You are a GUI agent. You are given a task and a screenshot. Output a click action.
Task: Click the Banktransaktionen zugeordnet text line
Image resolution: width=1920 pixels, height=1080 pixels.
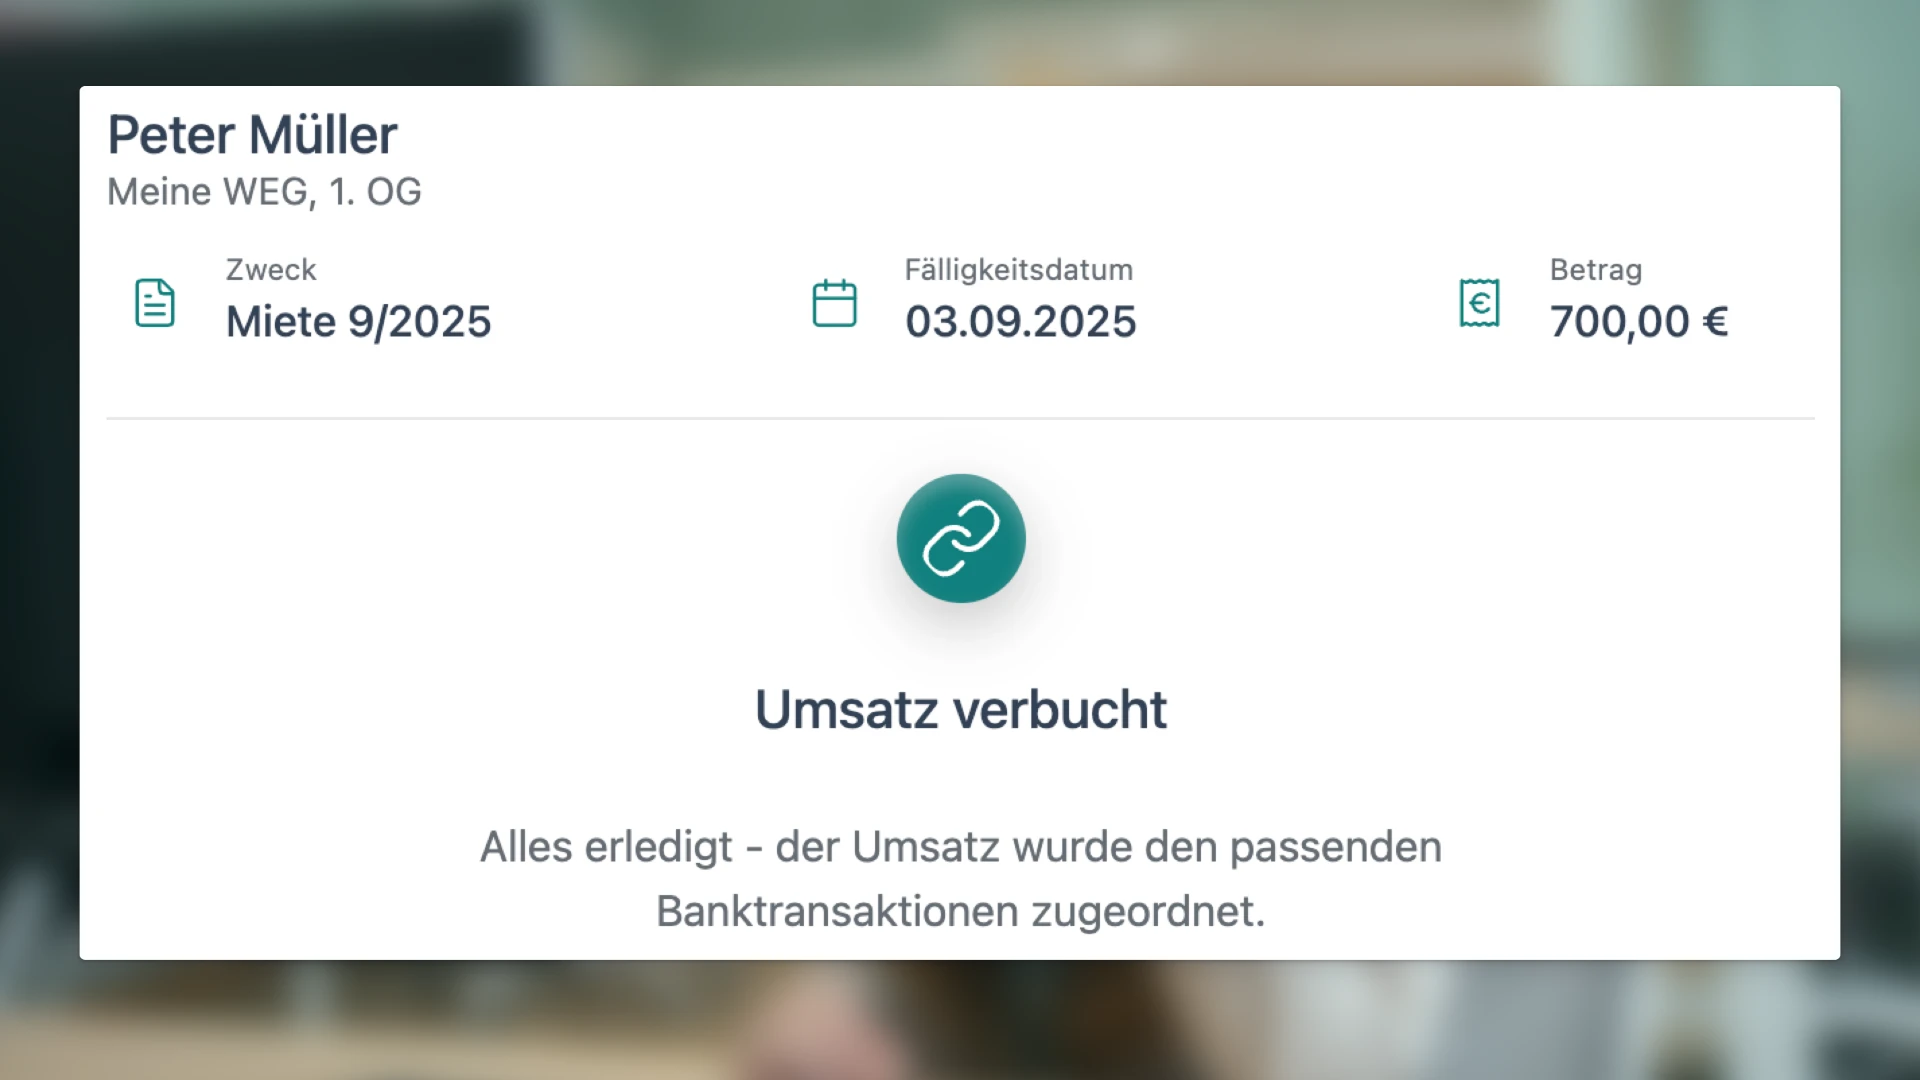[961, 911]
